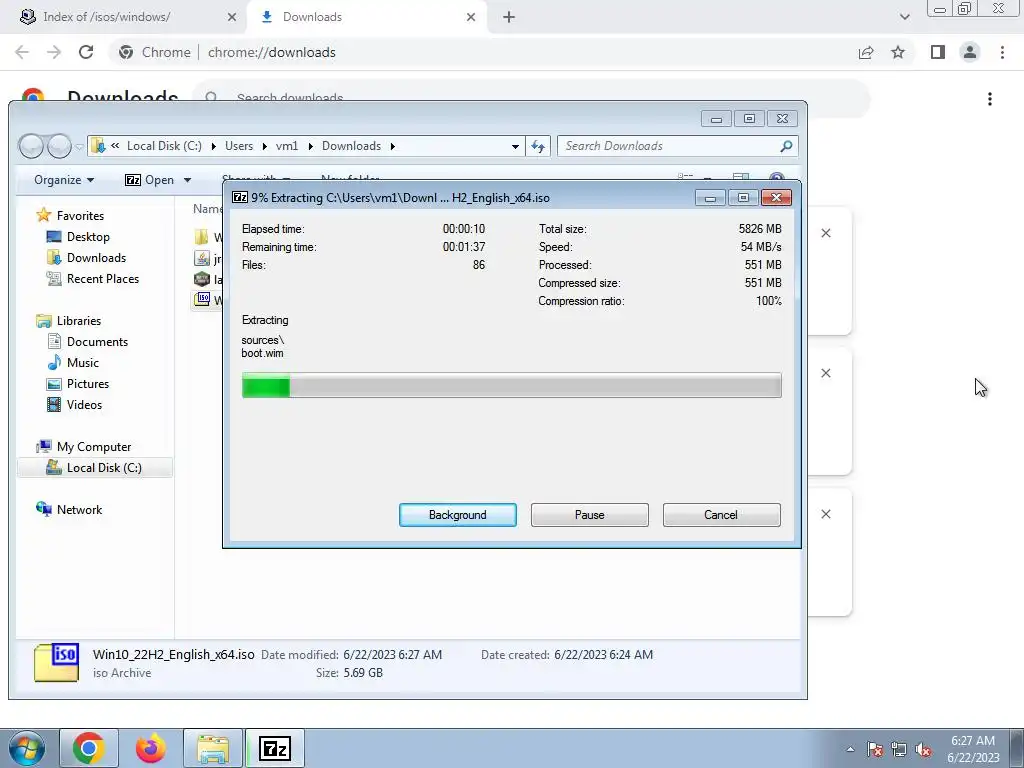
Task: Open a new Chrome tab
Action: point(509,17)
